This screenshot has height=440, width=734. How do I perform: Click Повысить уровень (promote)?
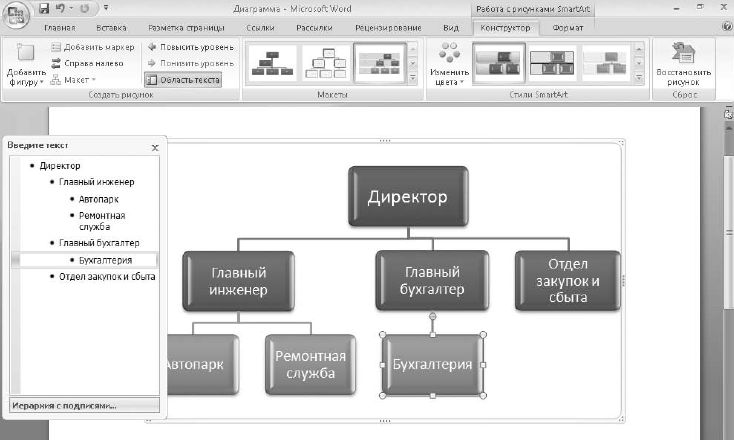[191, 47]
